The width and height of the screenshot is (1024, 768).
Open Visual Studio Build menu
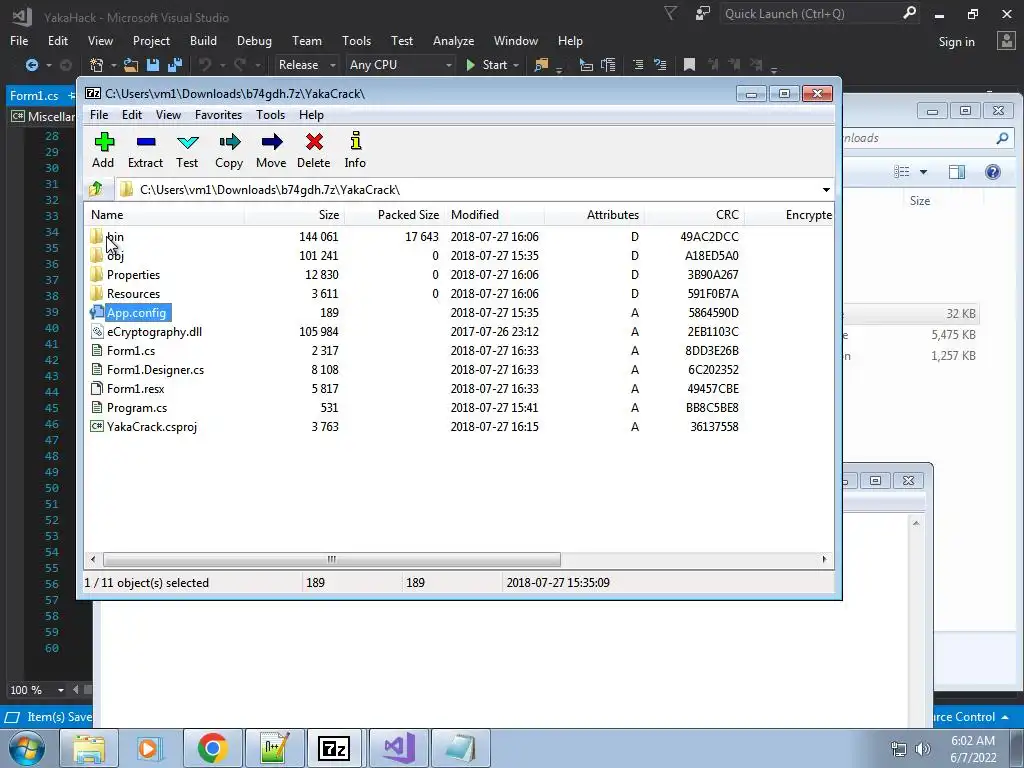pyautogui.click(x=203, y=40)
